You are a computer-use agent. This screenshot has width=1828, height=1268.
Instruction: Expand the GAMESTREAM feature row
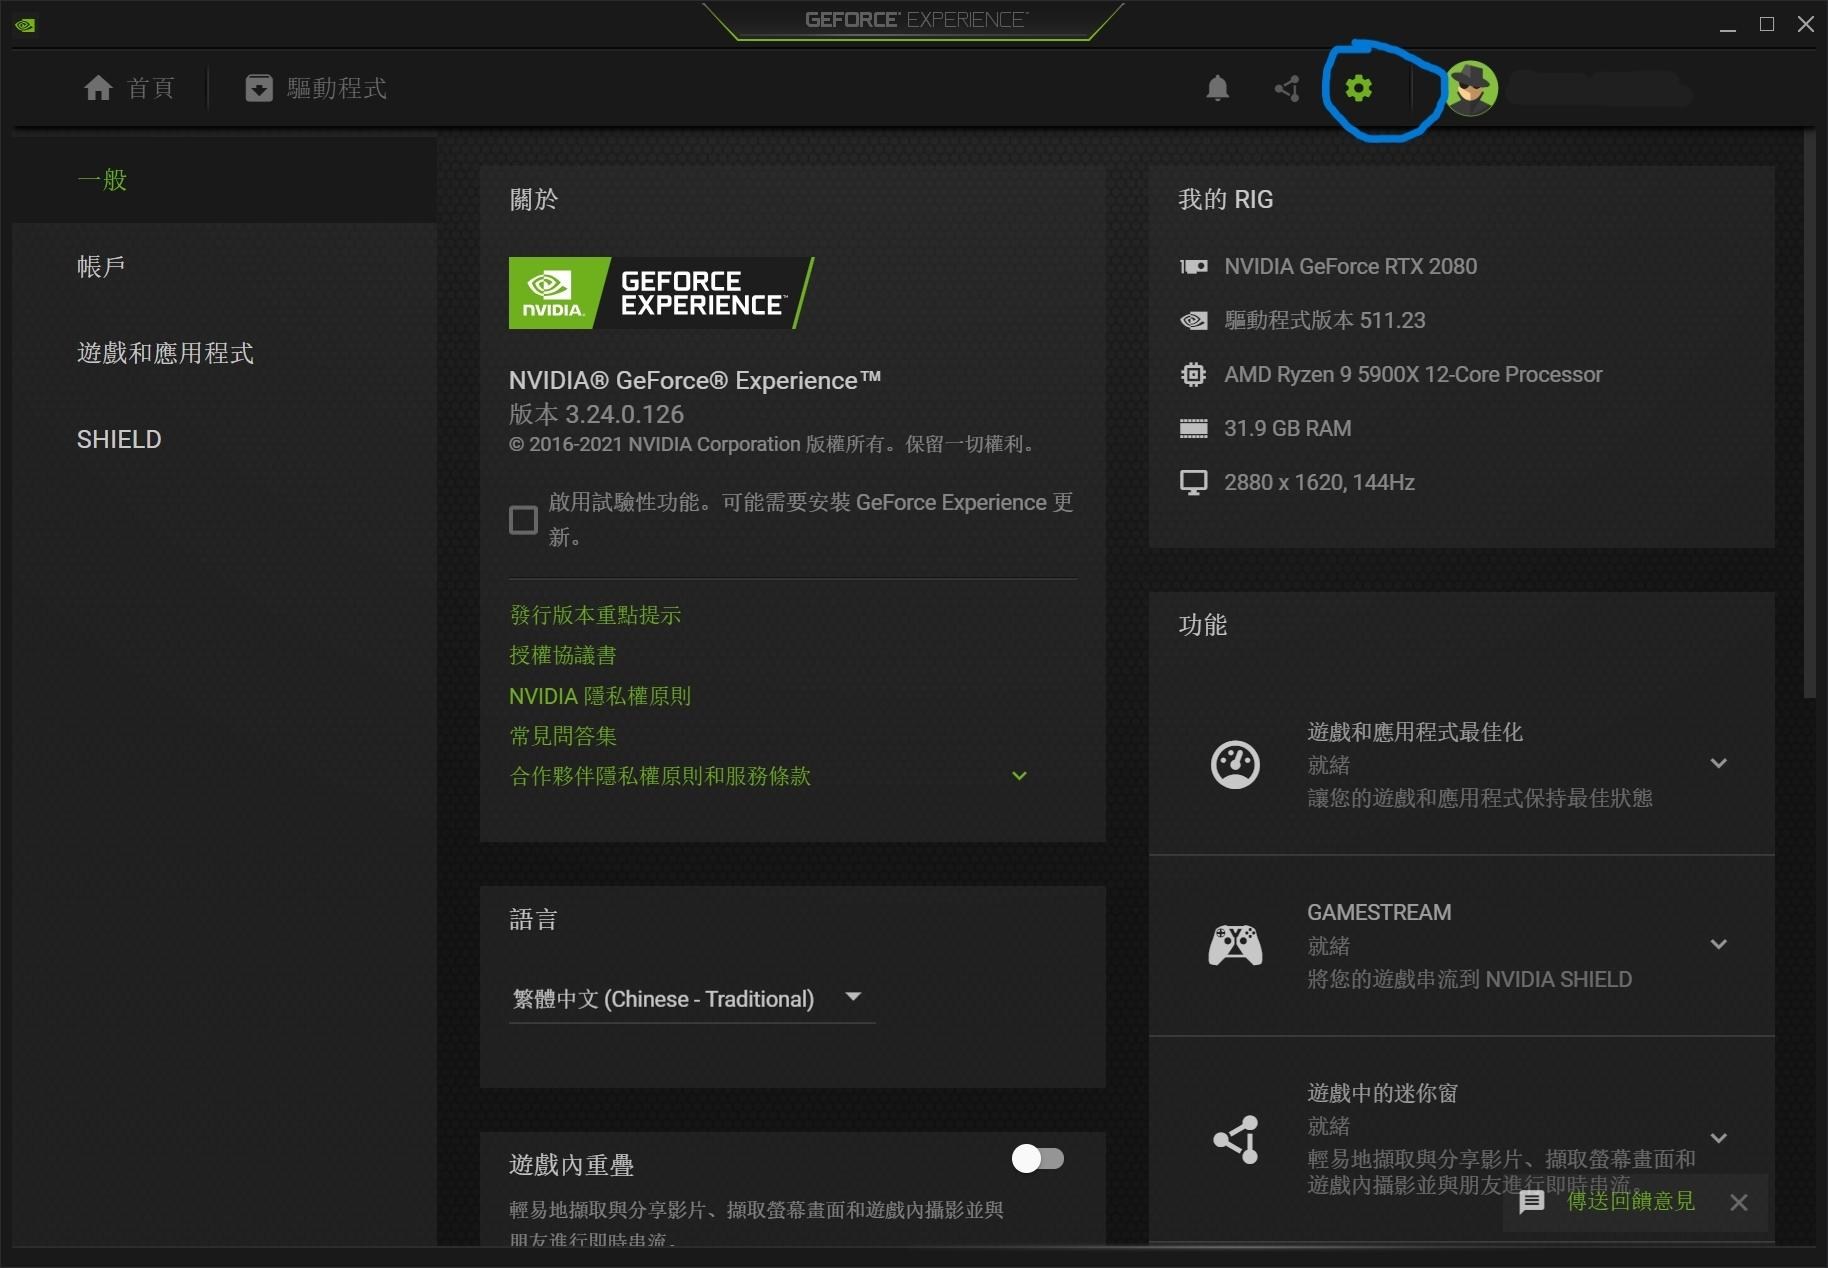tap(1718, 944)
